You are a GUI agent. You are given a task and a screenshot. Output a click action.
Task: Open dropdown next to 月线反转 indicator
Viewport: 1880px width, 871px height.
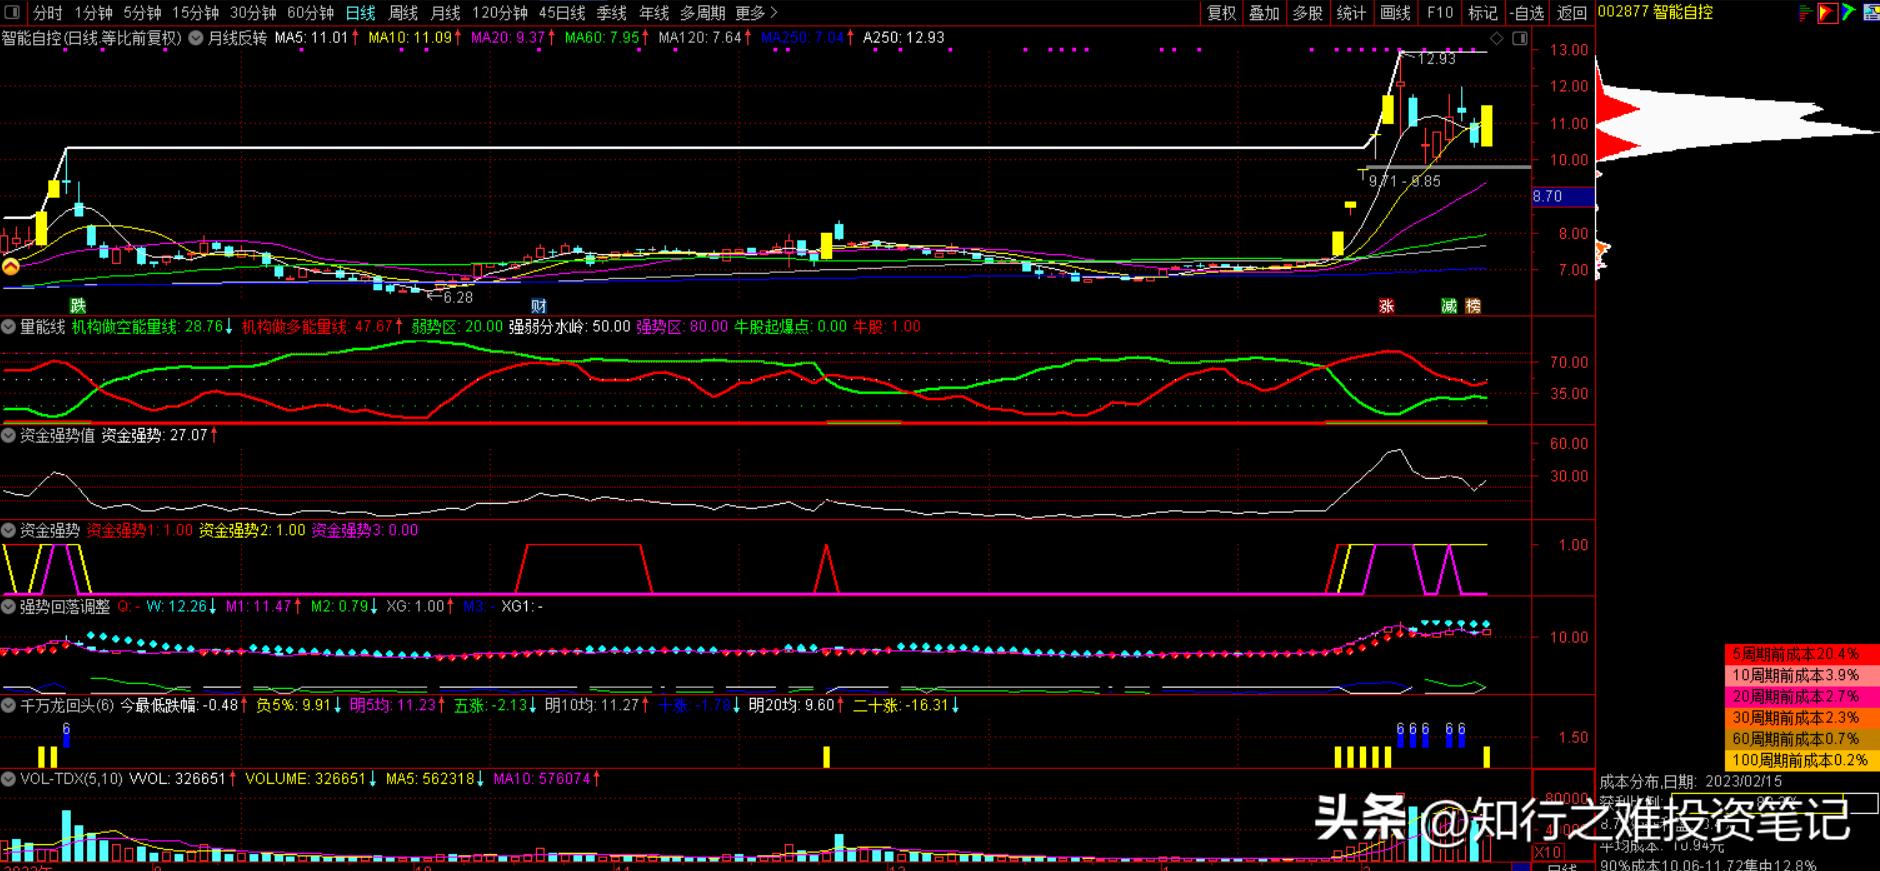pyautogui.click(x=195, y=38)
